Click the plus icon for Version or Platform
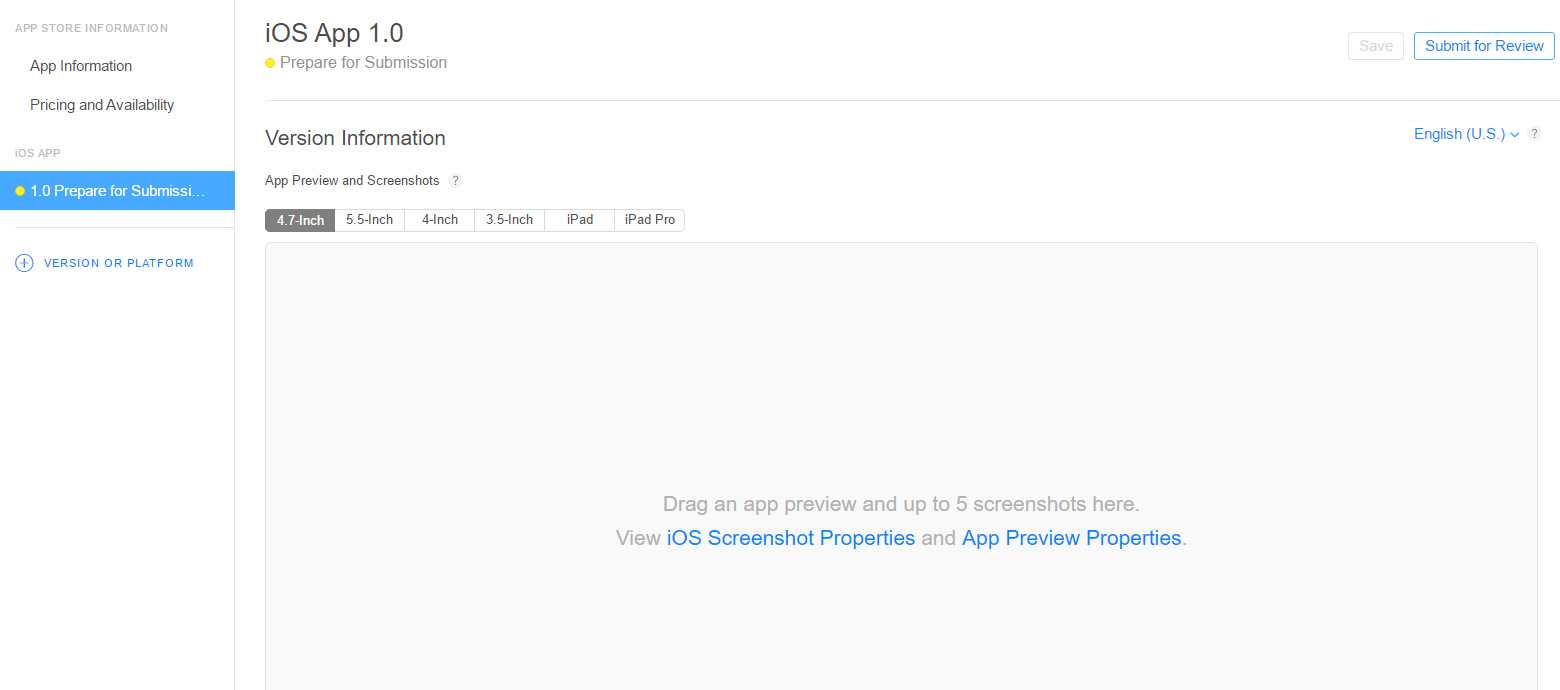The image size is (1560, 690). (24, 263)
